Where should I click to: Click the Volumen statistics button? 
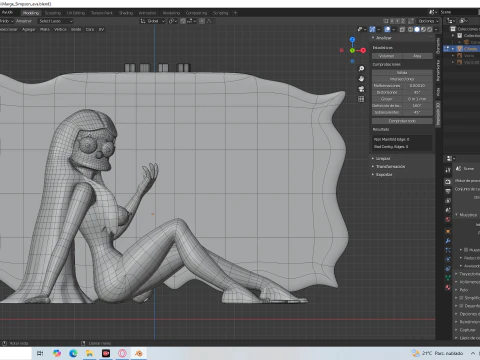tap(387, 56)
